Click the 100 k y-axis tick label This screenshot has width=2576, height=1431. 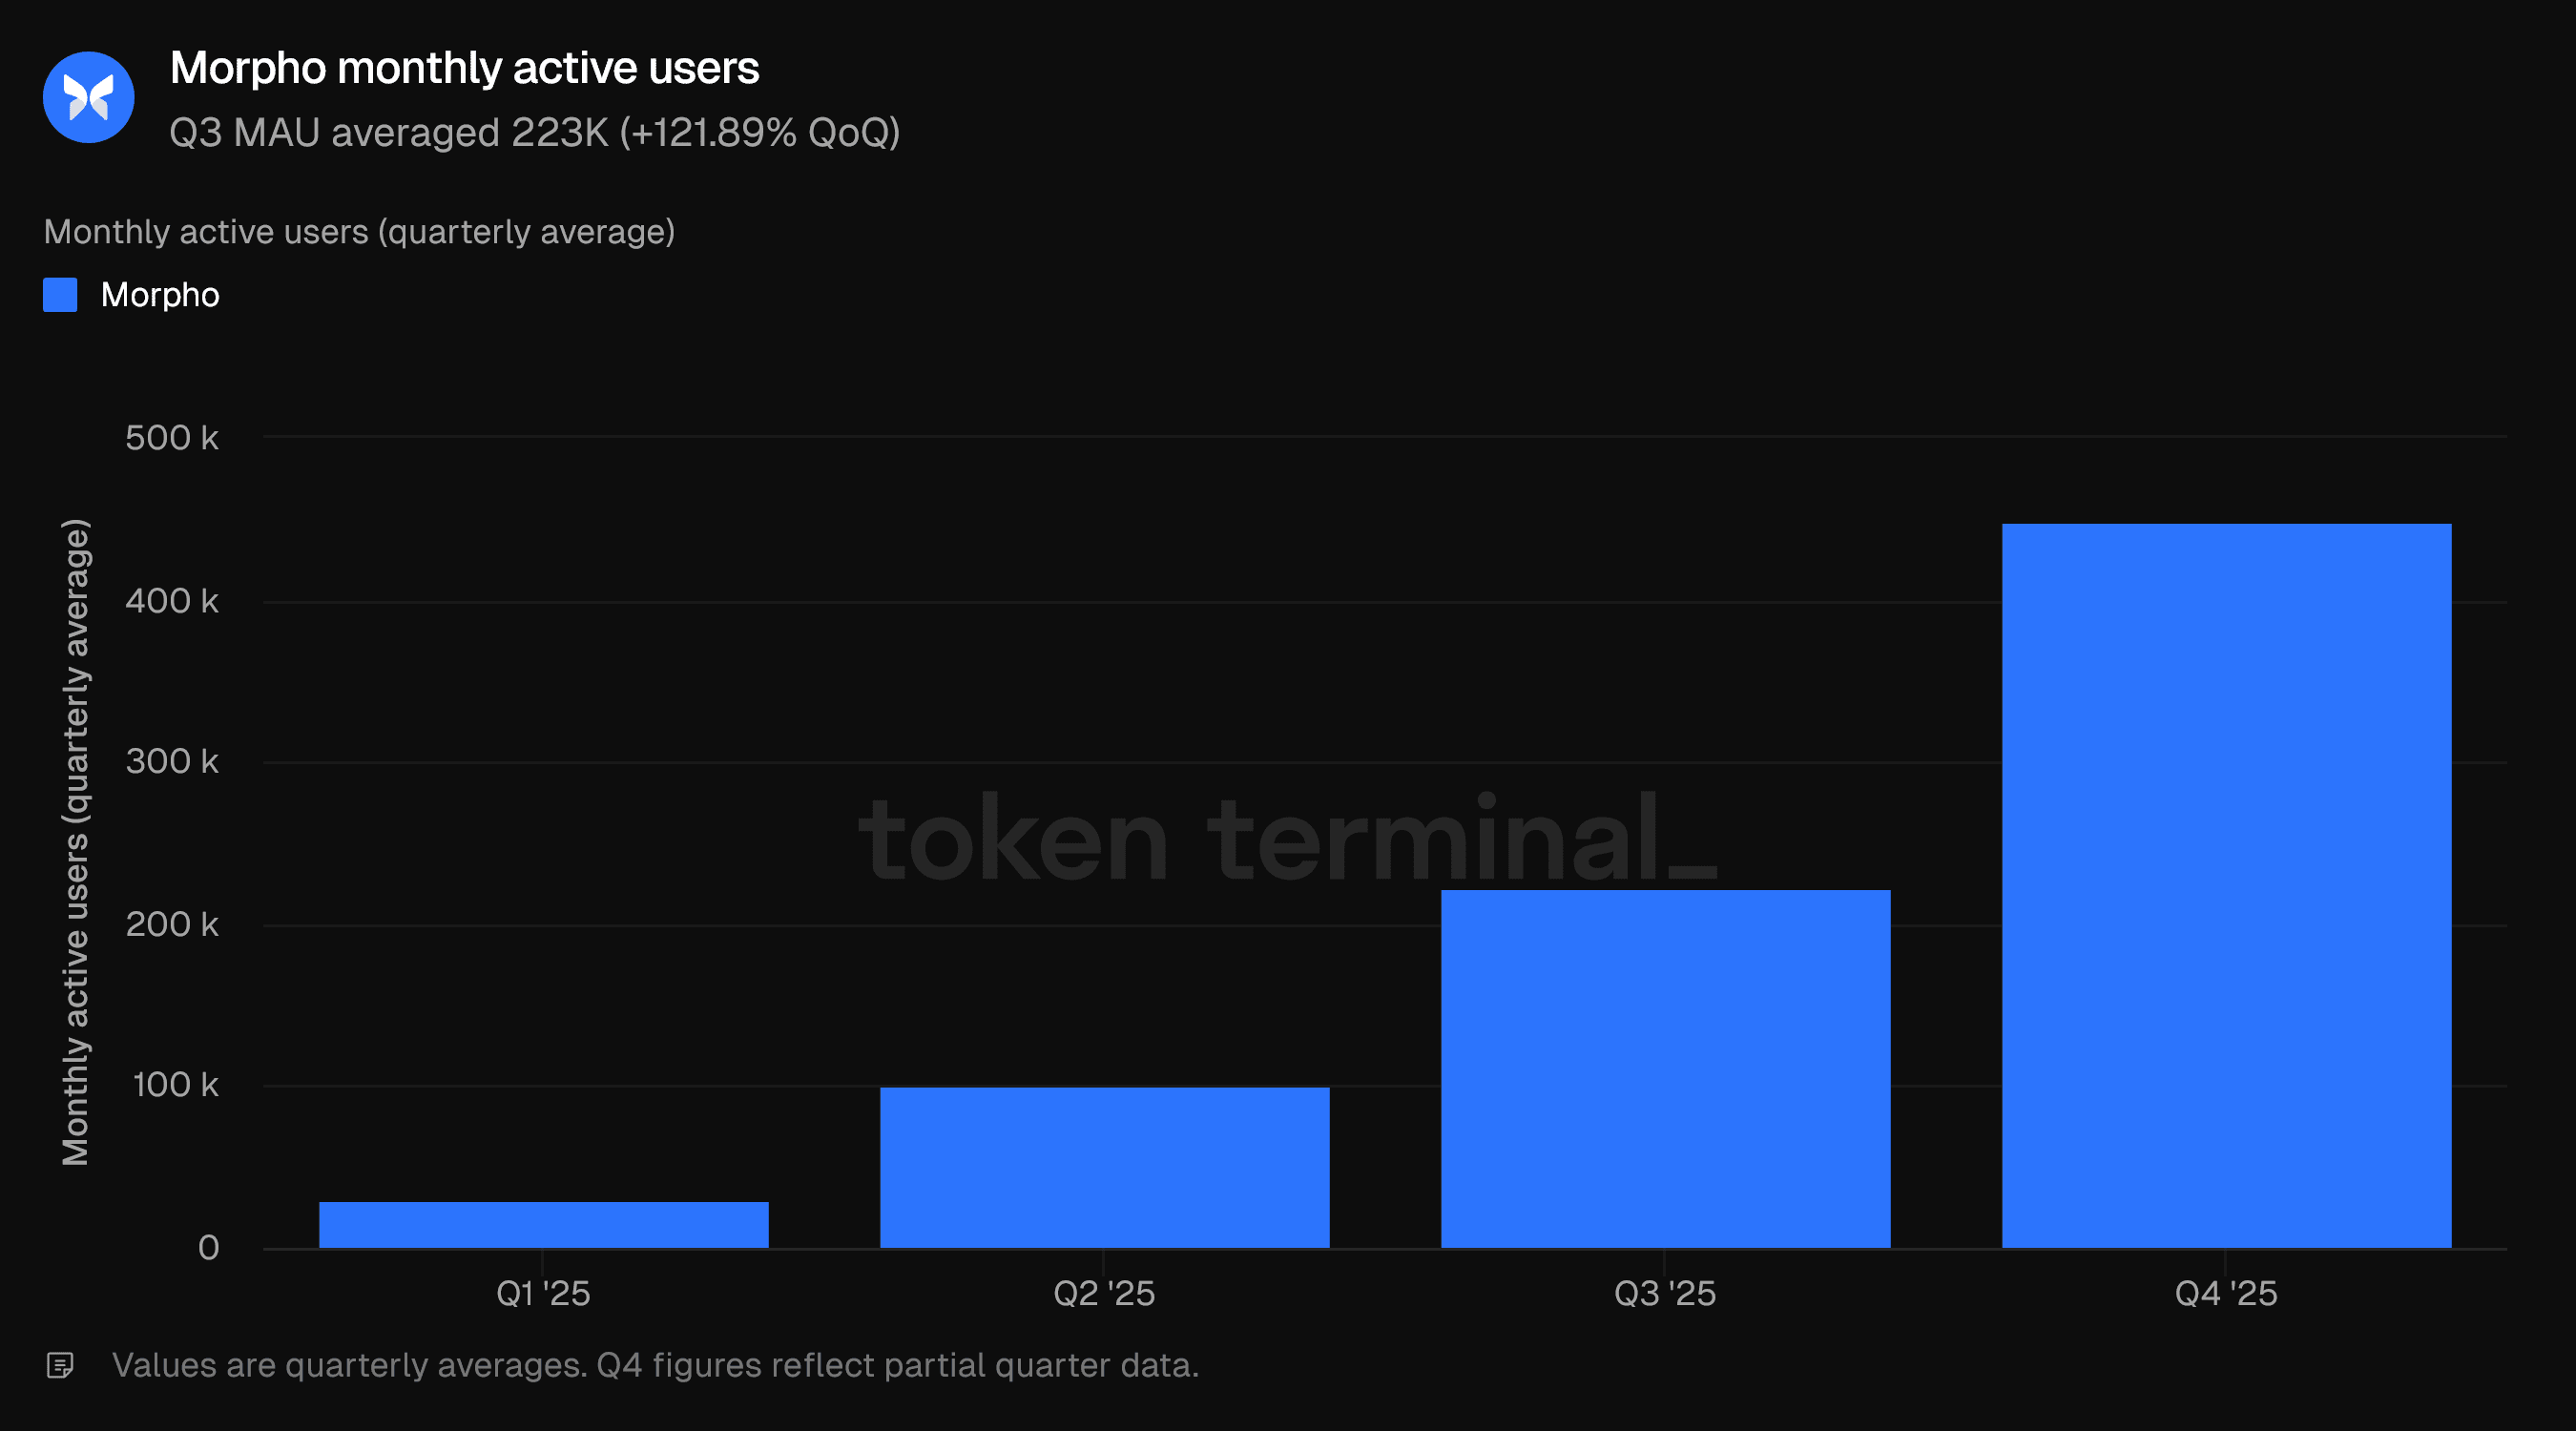[x=175, y=1085]
